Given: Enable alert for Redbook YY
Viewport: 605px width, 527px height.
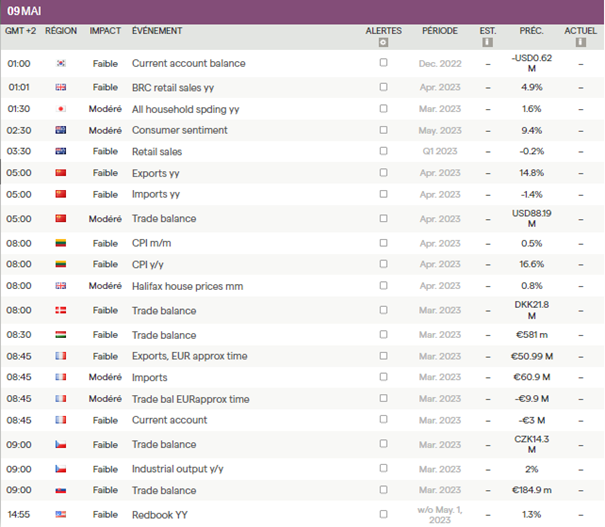Looking at the screenshot, I should [x=383, y=514].
